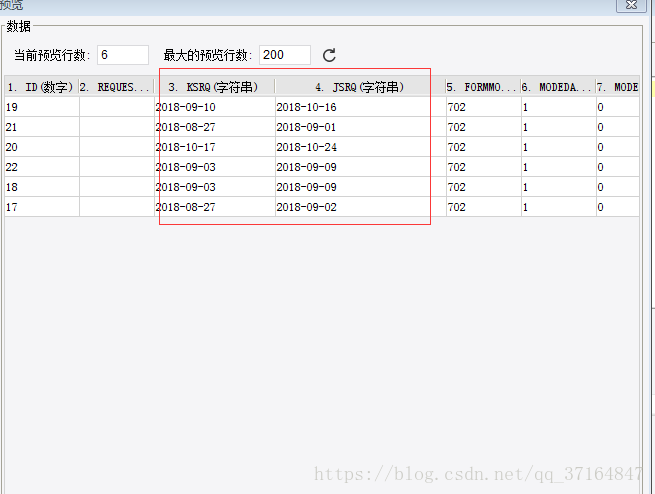Edit the current preview row count field
This screenshot has height=494, width=655.
point(123,55)
